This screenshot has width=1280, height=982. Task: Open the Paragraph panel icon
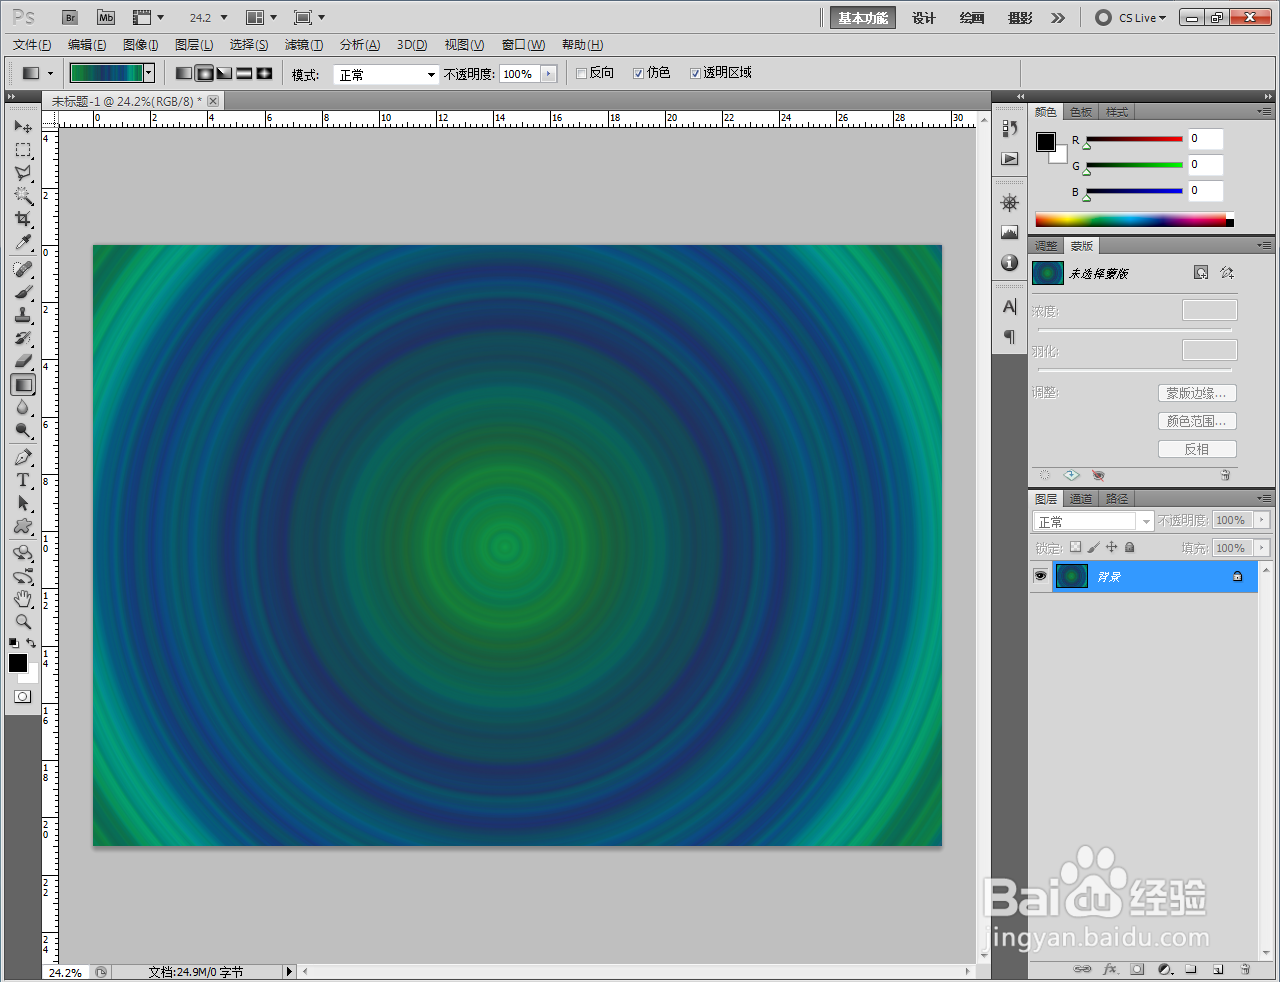pyautogui.click(x=1010, y=337)
